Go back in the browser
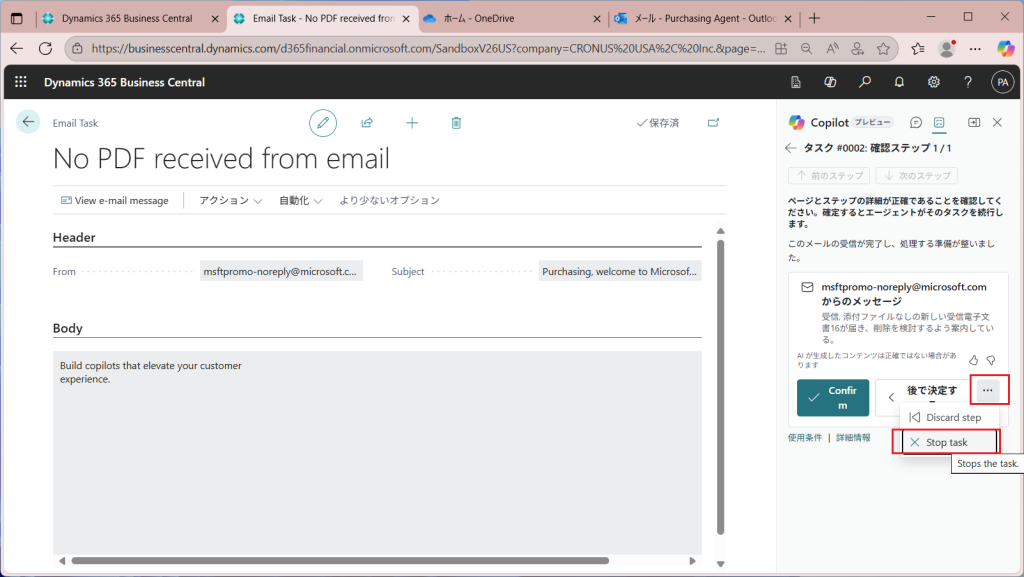 (x=16, y=48)
